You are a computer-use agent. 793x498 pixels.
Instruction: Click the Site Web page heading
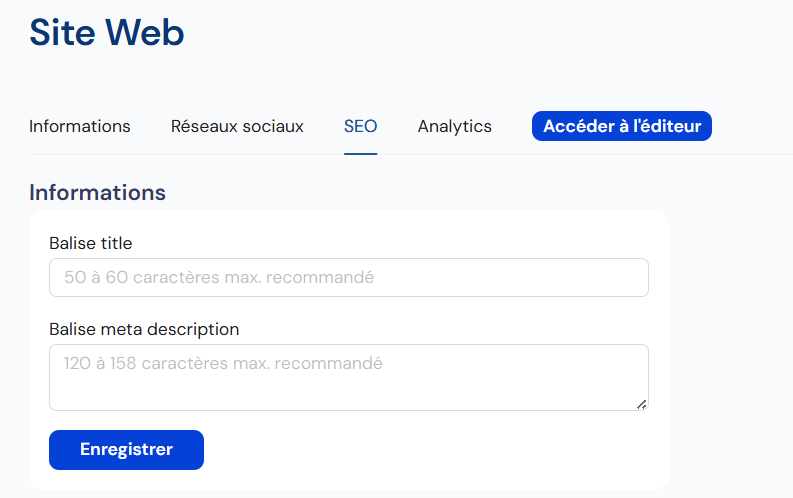[x=107, y=32]
